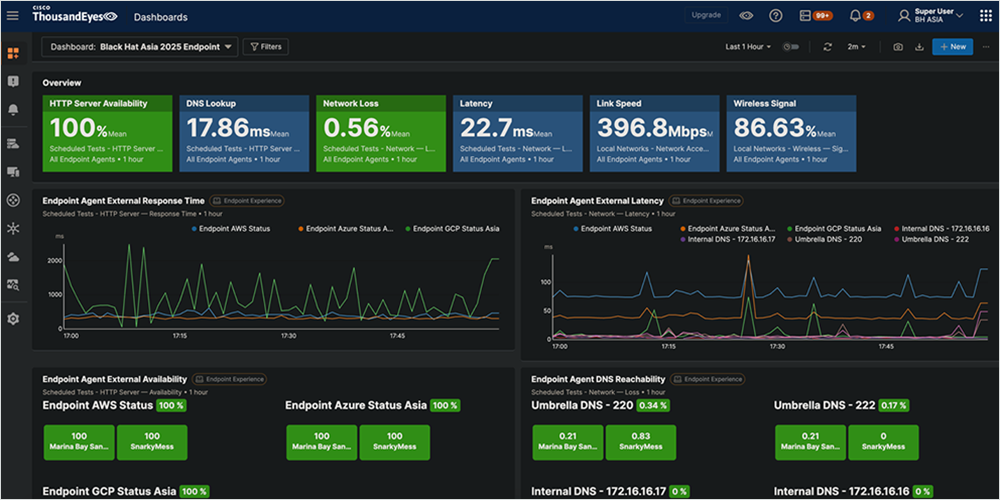
Task: Take a dashboard snapshot with camera icon
Action: coord(898,47)
